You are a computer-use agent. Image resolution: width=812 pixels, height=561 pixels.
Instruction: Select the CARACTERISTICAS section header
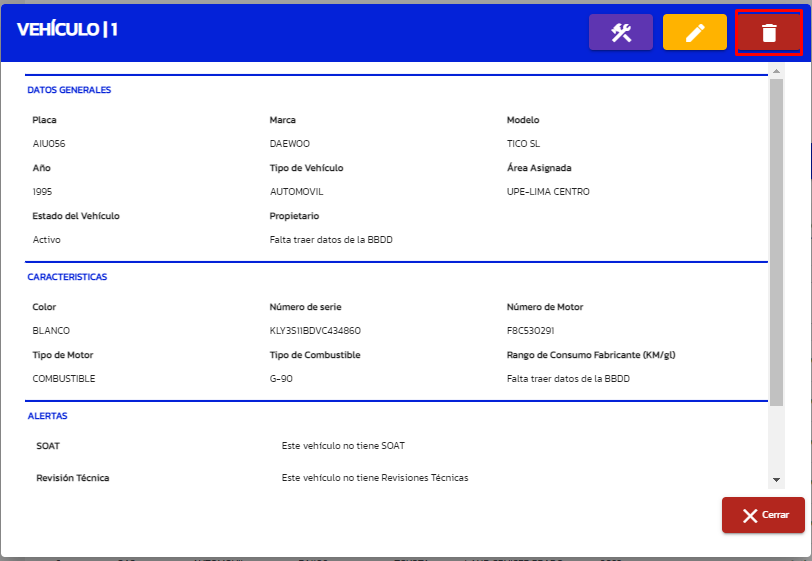pos(67,277)
